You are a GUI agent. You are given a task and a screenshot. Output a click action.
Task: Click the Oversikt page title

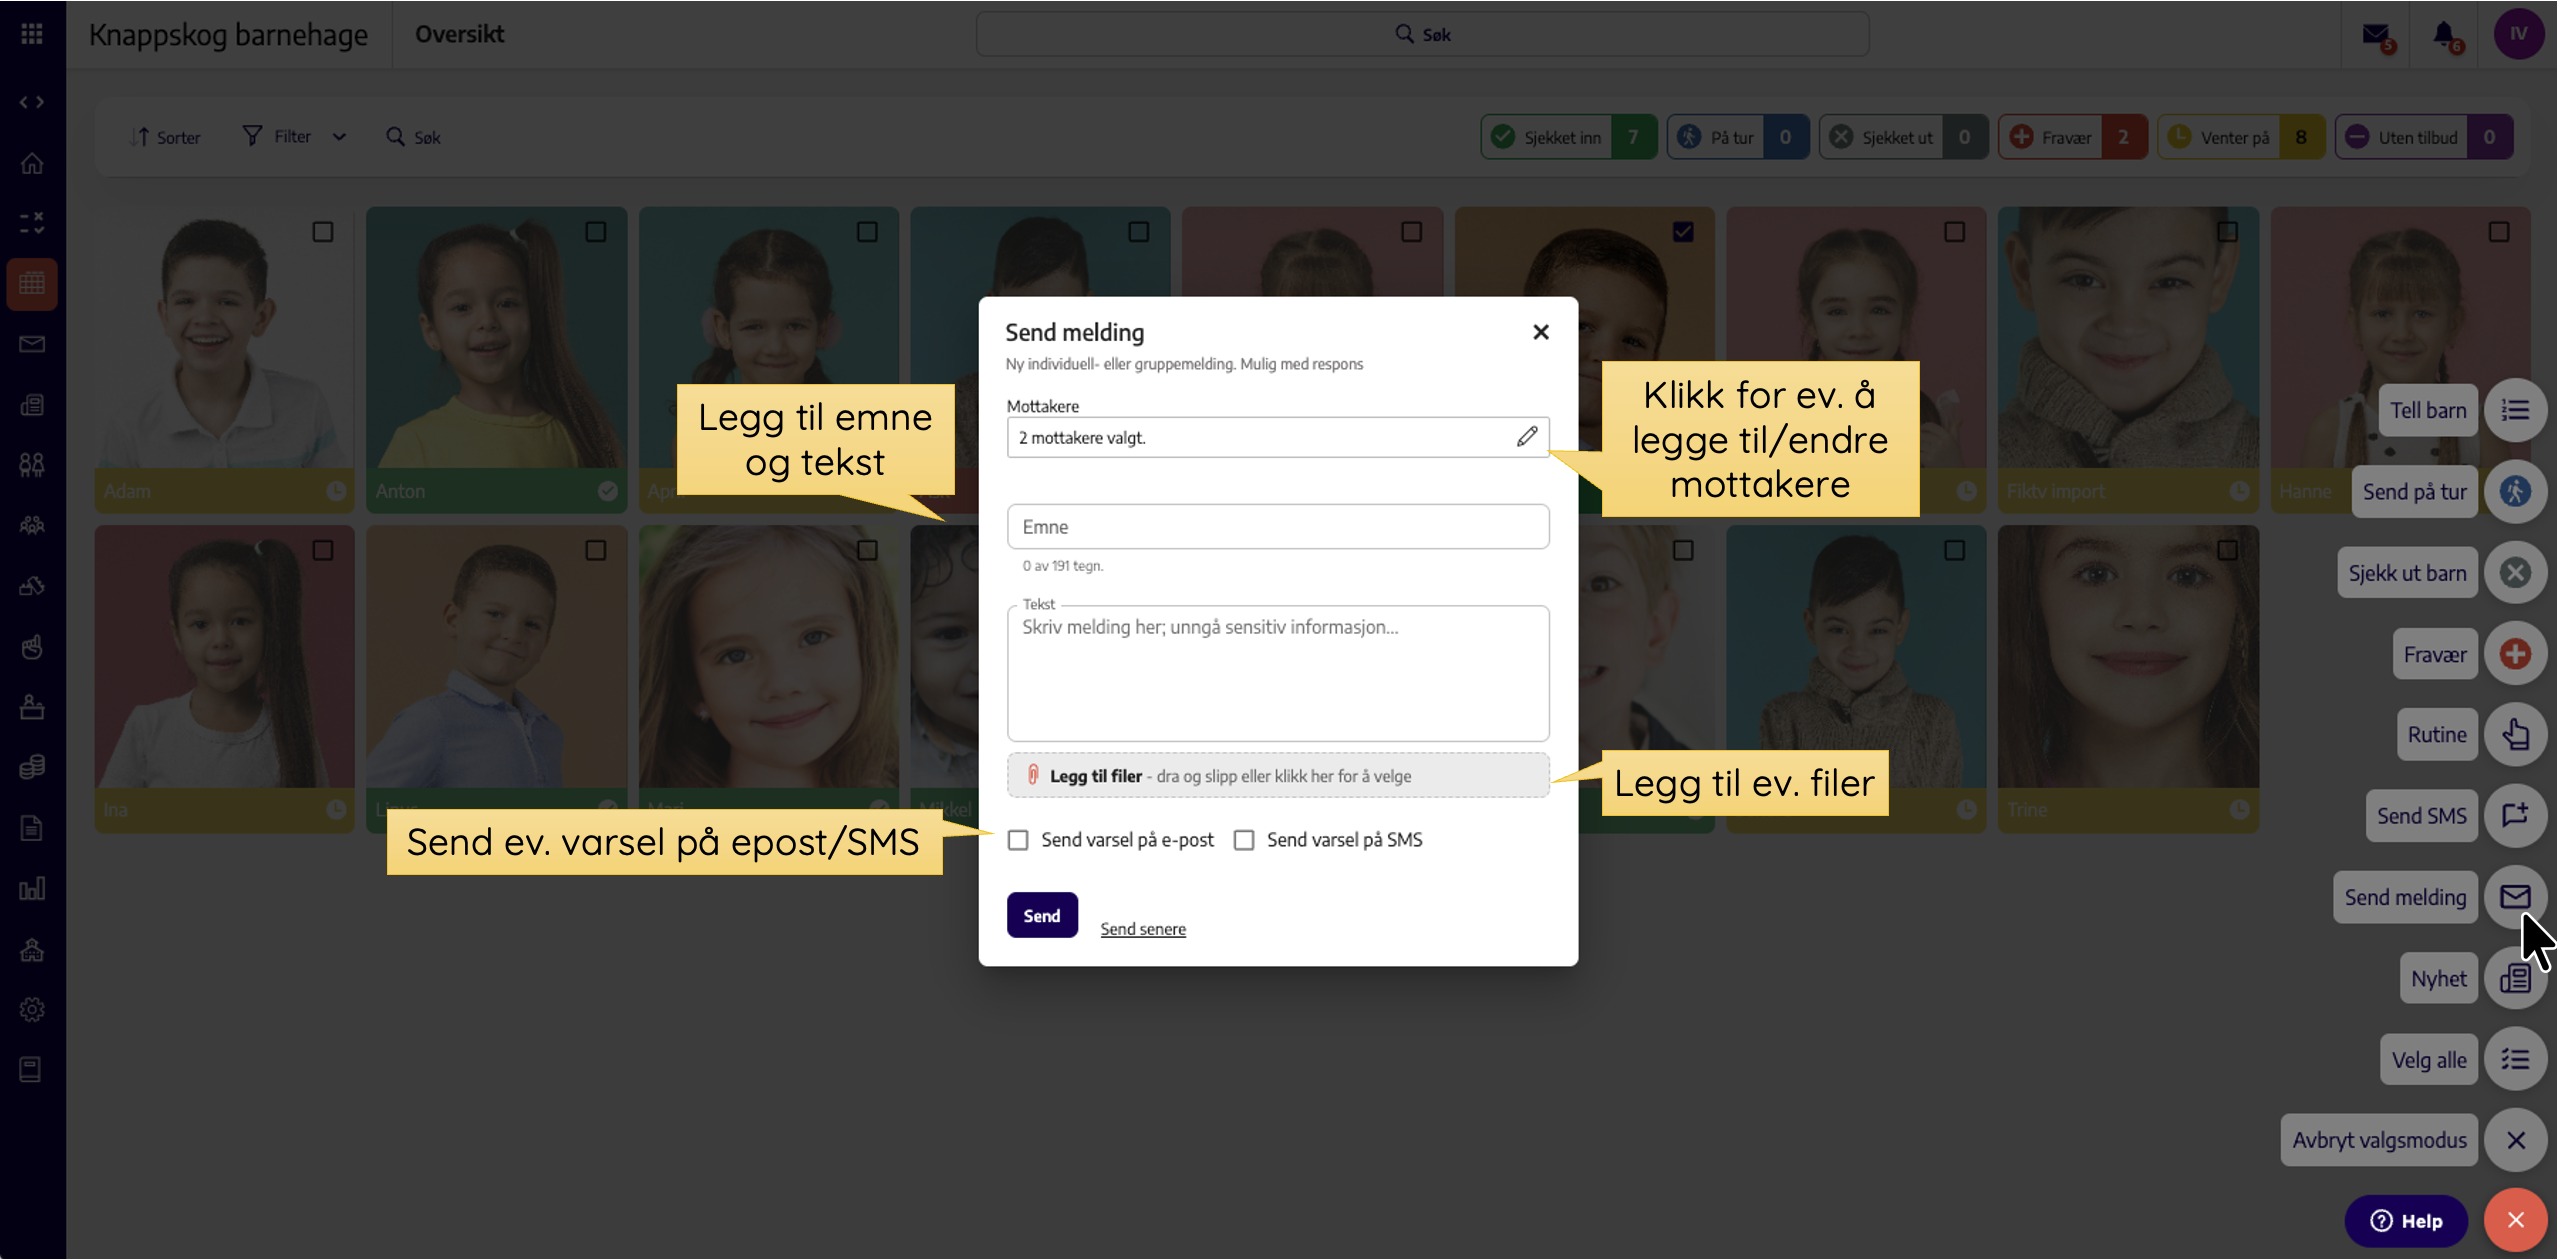tap(459, 34)
